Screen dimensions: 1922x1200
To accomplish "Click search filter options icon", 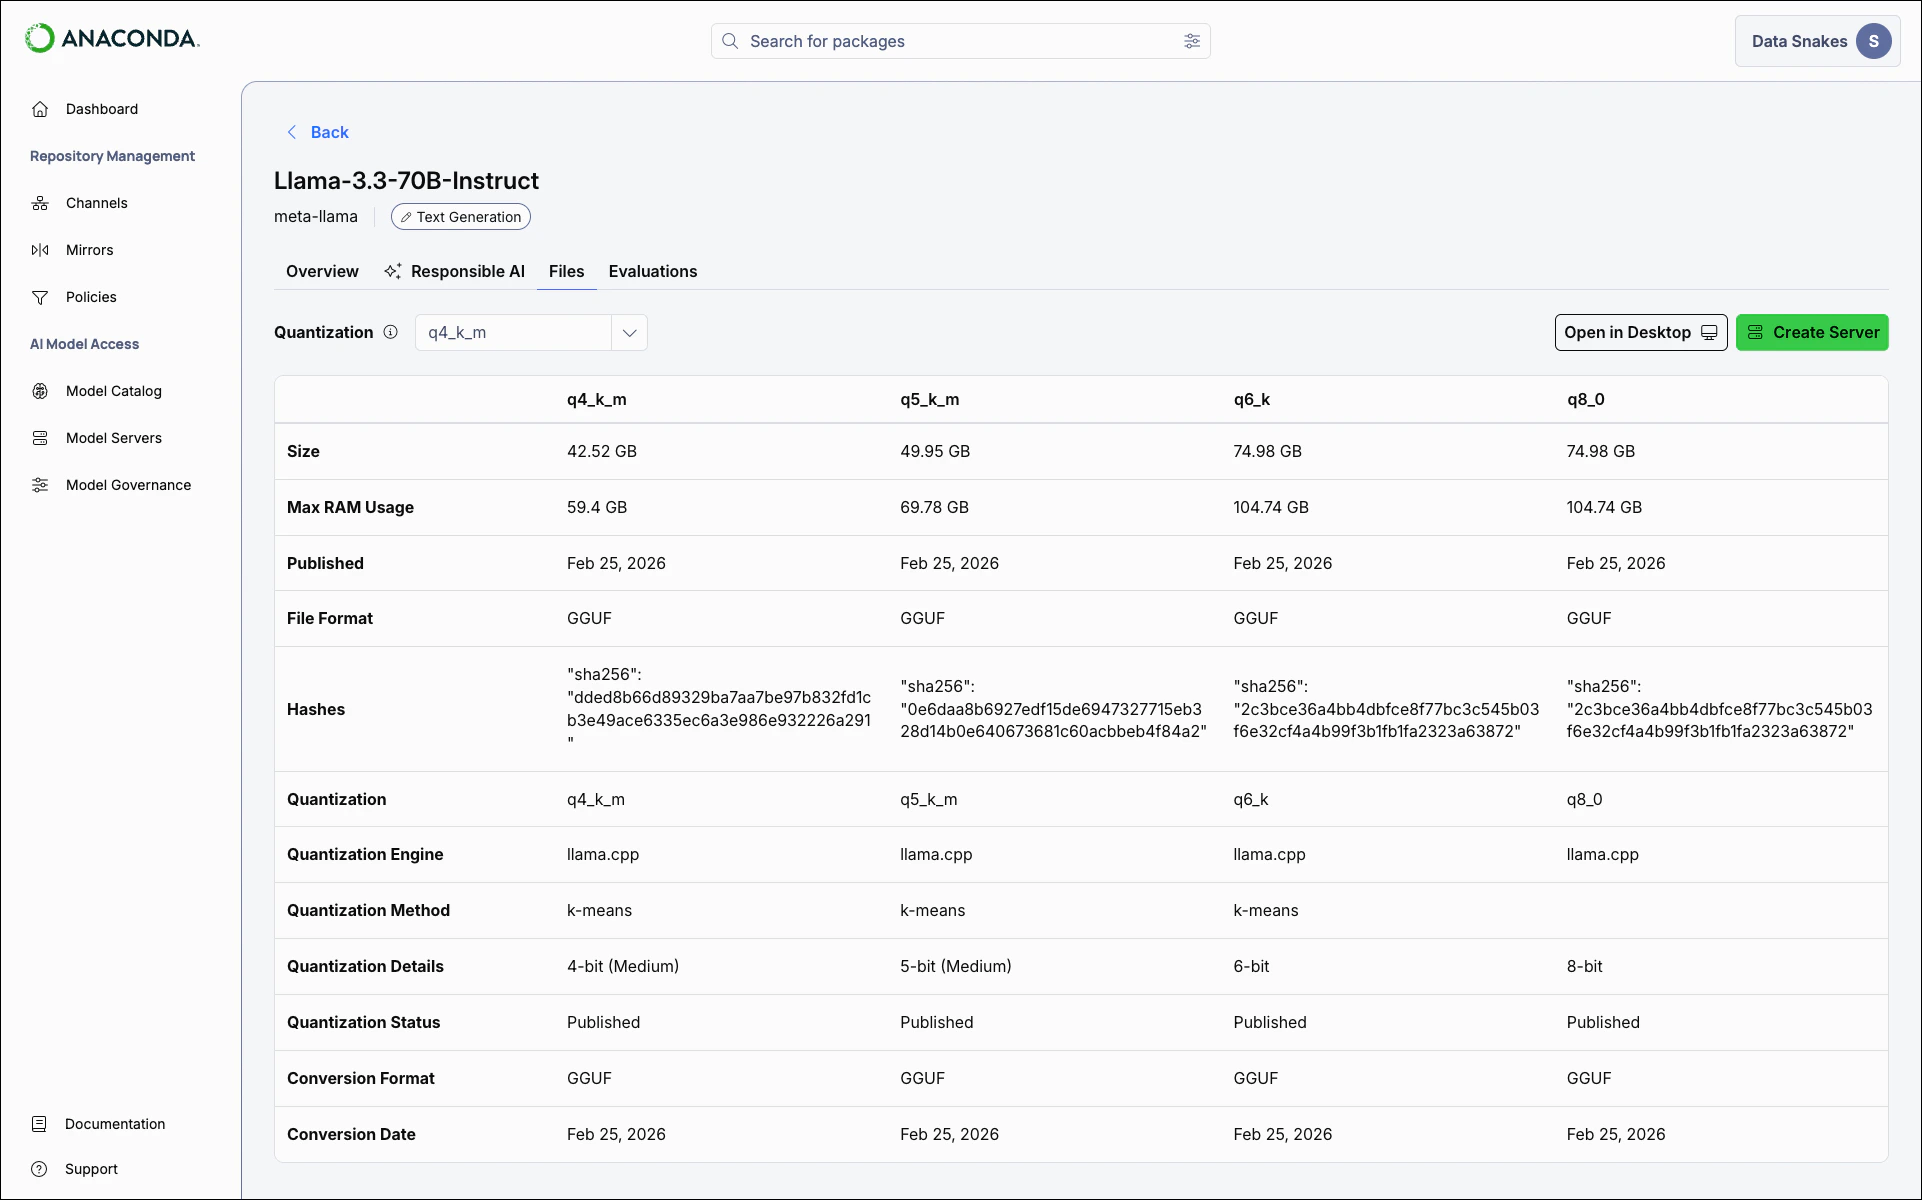I will pyautogui.click(x=1191, y=41).
